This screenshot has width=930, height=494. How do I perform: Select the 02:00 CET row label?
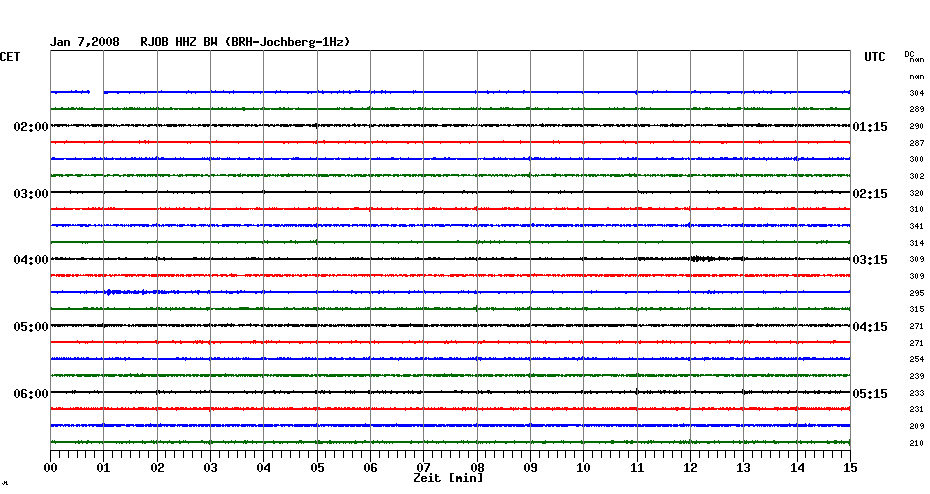31,127
